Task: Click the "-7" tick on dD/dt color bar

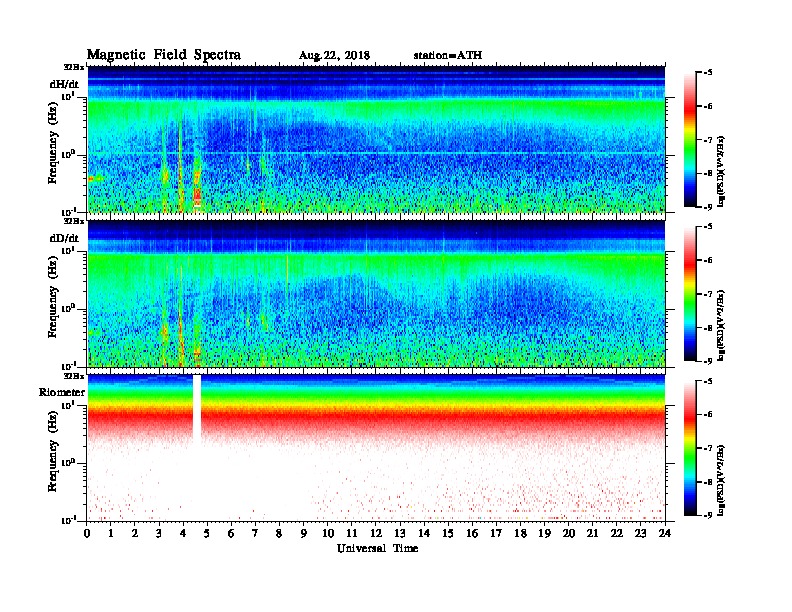Action: coord(708,294)
